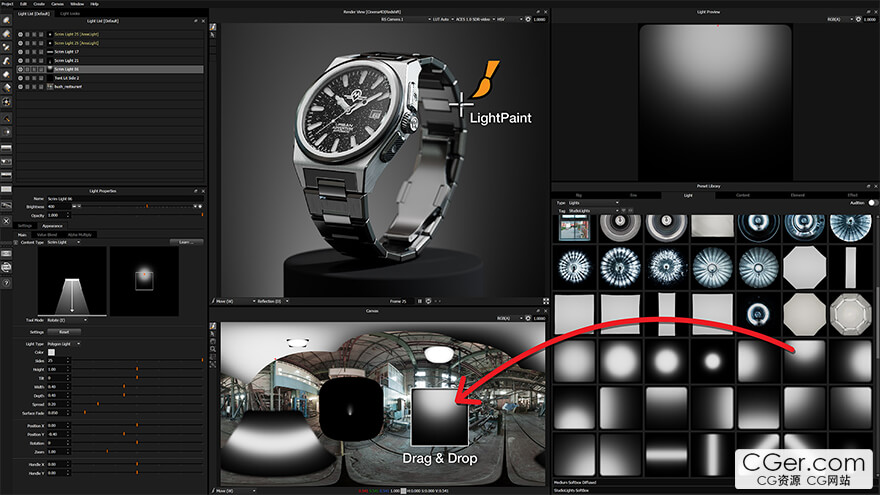Toggle visibility of Tent Lit Side 2
This screenshot has height=495, width=880.
coord(21,78)
